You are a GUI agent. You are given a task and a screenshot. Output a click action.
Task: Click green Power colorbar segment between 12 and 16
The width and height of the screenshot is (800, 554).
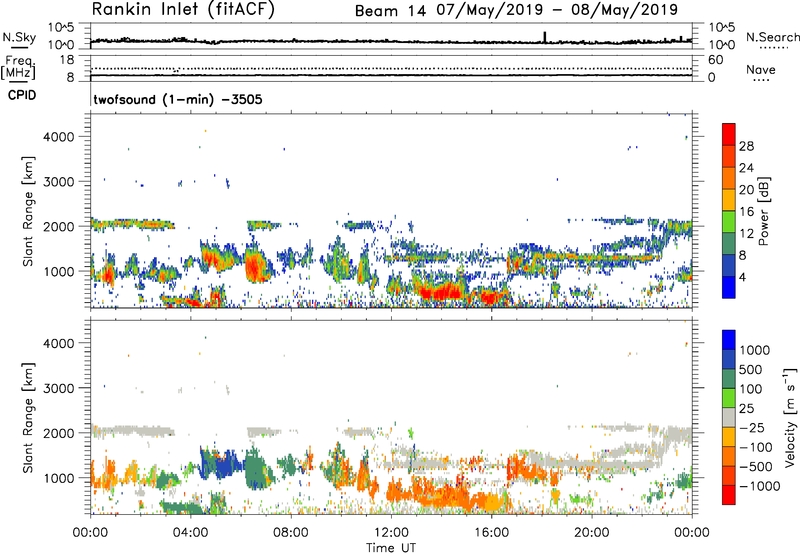tap(729, 222)
